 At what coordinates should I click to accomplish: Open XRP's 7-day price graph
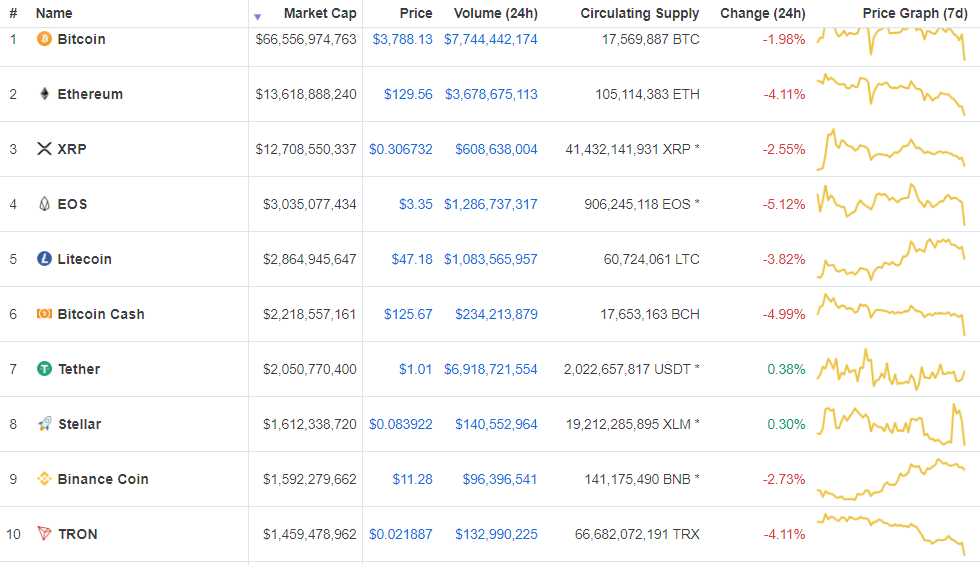891,149
